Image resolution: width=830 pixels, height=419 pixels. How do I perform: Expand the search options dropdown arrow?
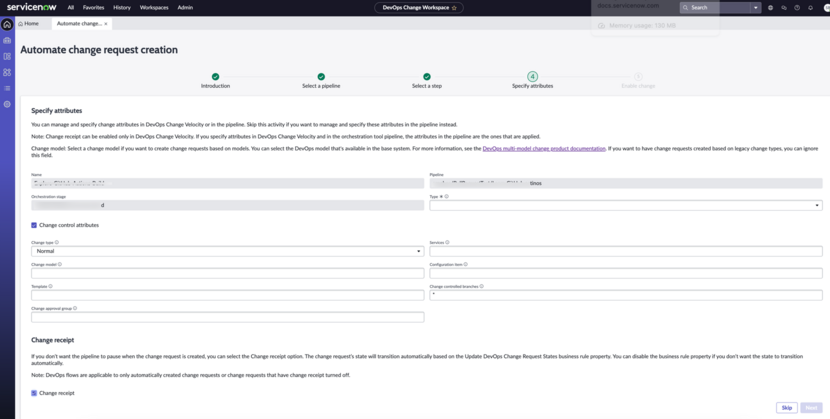(756, 8)
